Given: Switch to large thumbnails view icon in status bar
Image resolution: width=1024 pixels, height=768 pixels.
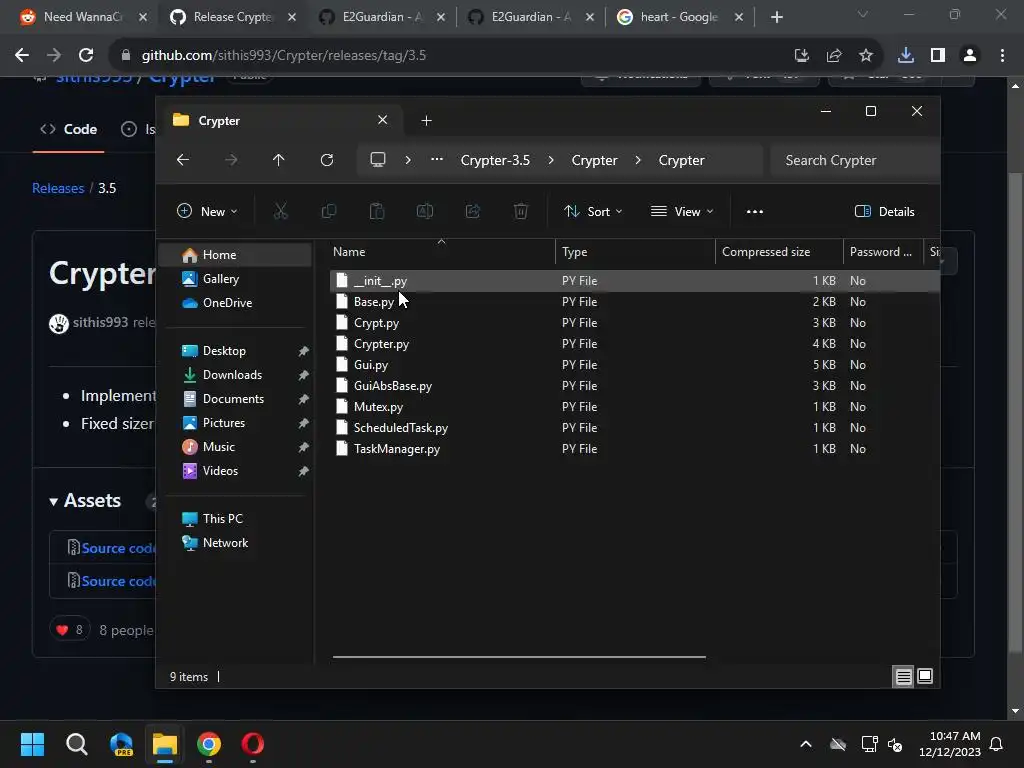Looking at the screenshot, I should coord(925,677).
